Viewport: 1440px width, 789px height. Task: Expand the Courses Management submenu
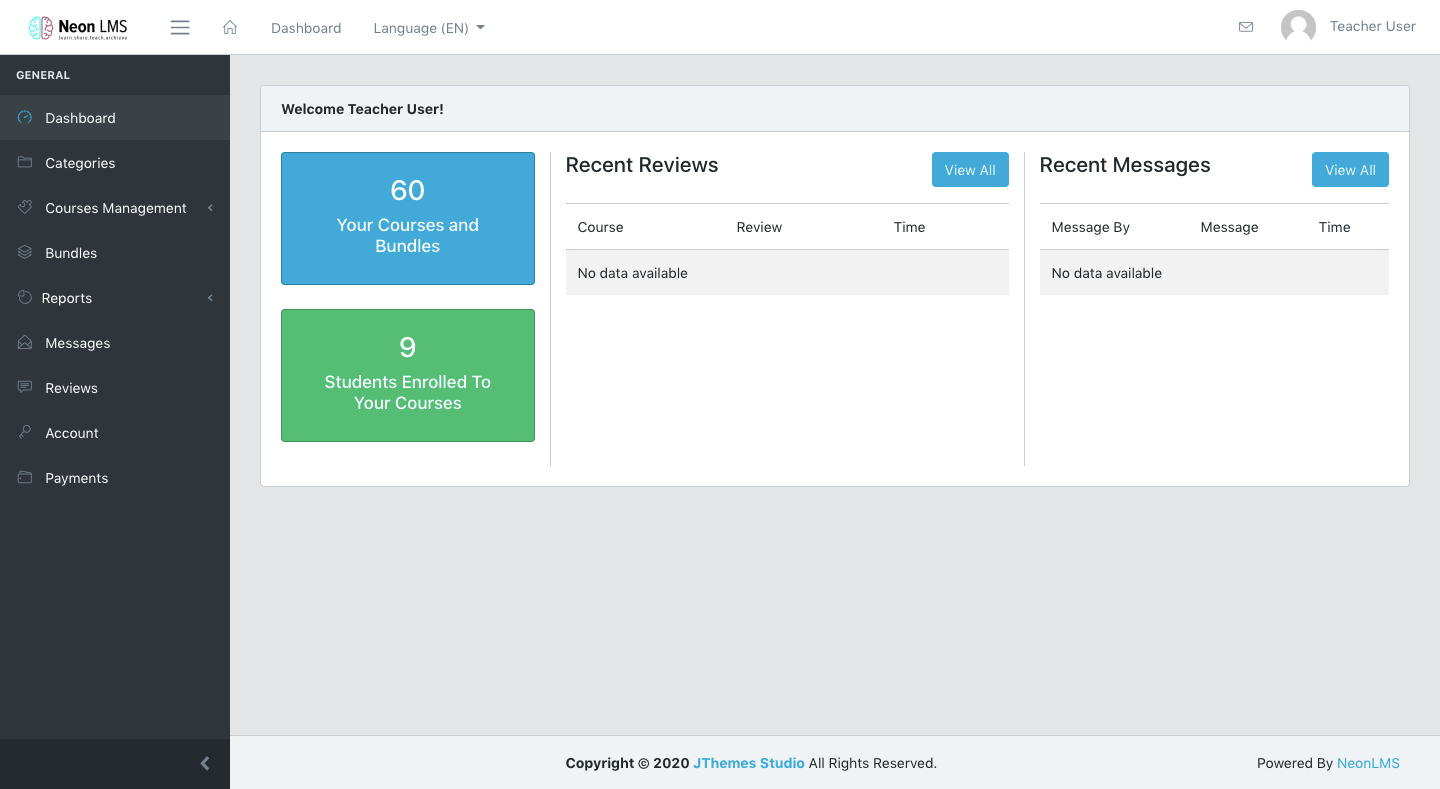(x=115, y=208)
